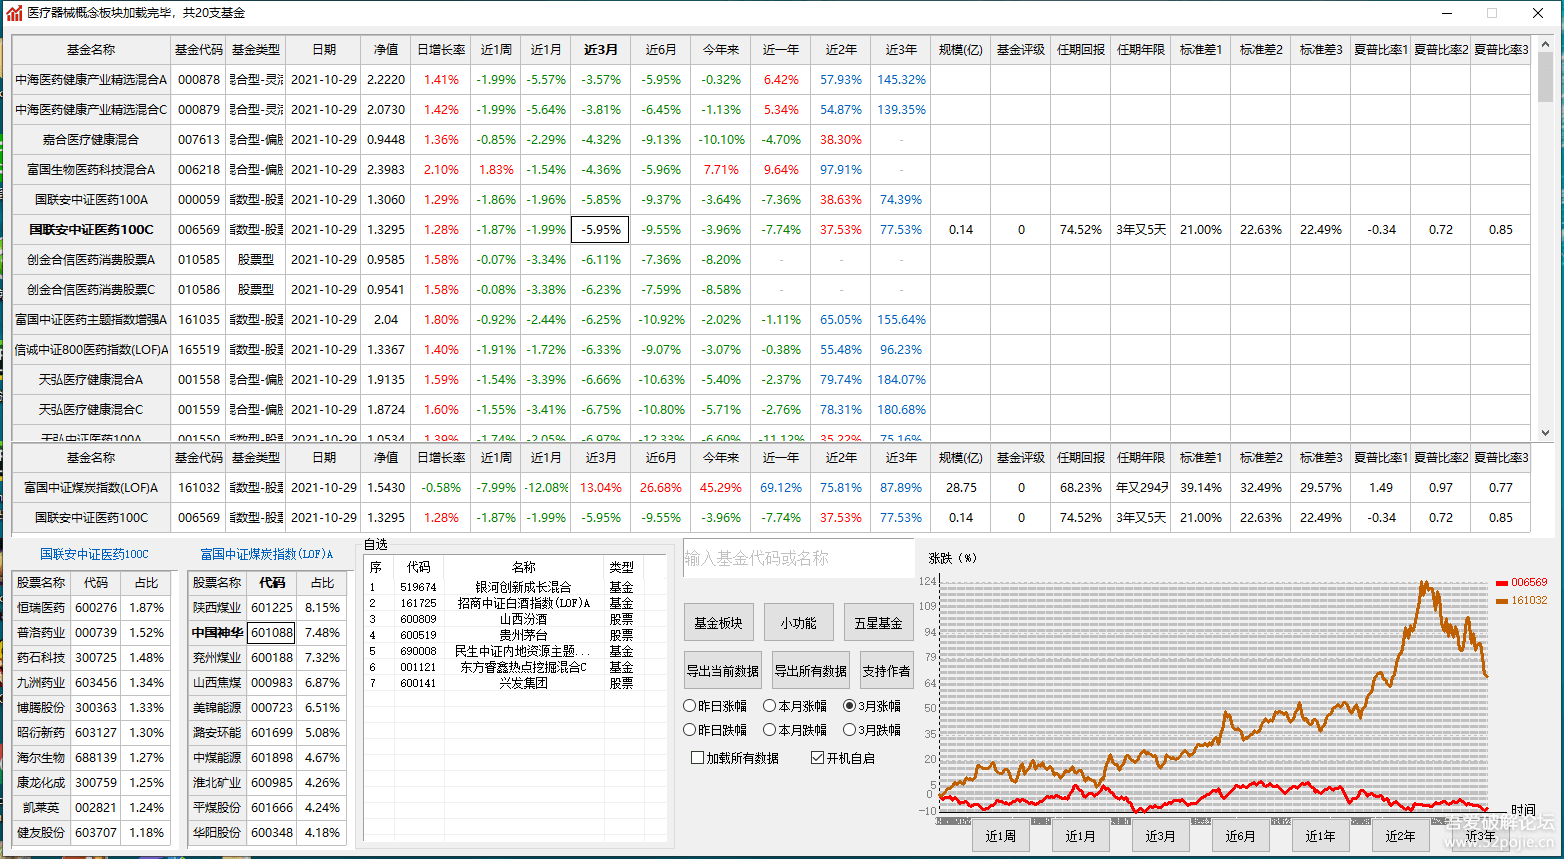Image resolution: width=1564 pixels, height=859 pixels.
Task: Switch chart to 近3月 using button below chart
Action: (1160, 836)
